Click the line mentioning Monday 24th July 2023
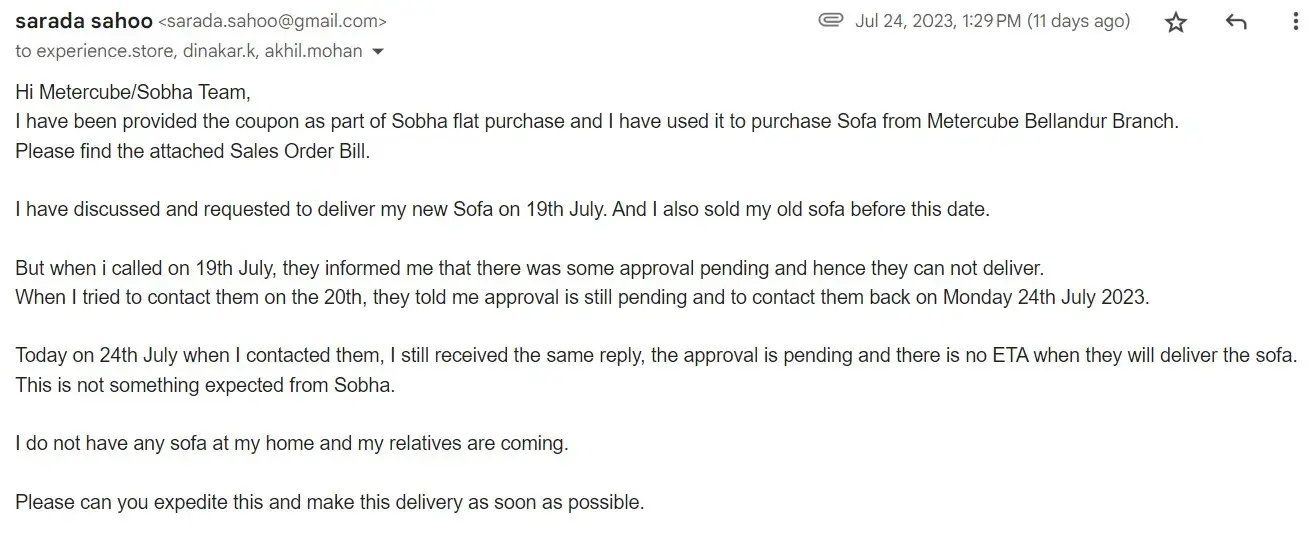1309x541 pixels. pyautogui.click(x=582, y=298)
